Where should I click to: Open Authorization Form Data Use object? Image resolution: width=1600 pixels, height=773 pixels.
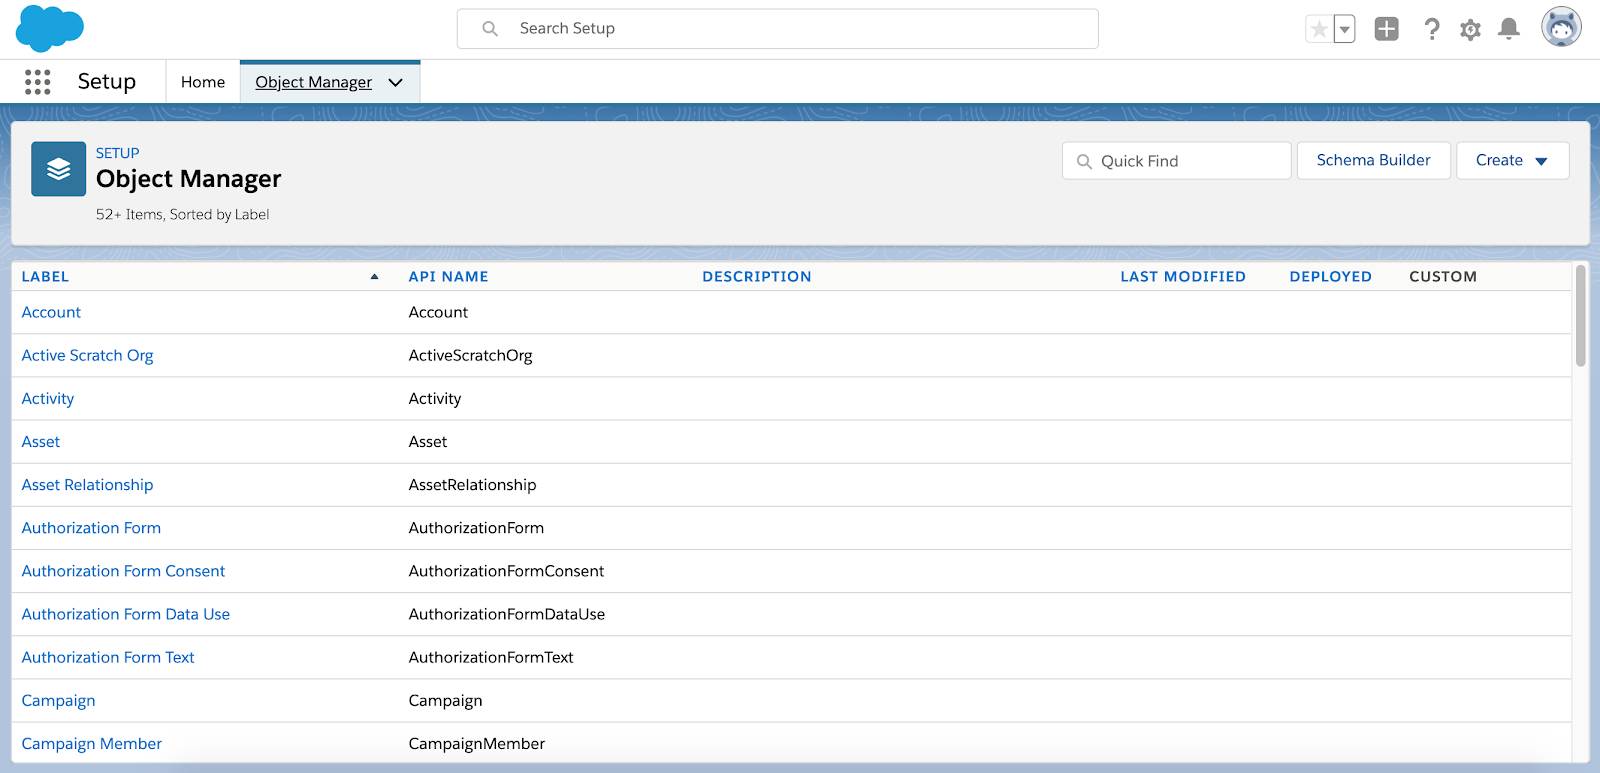126,613
